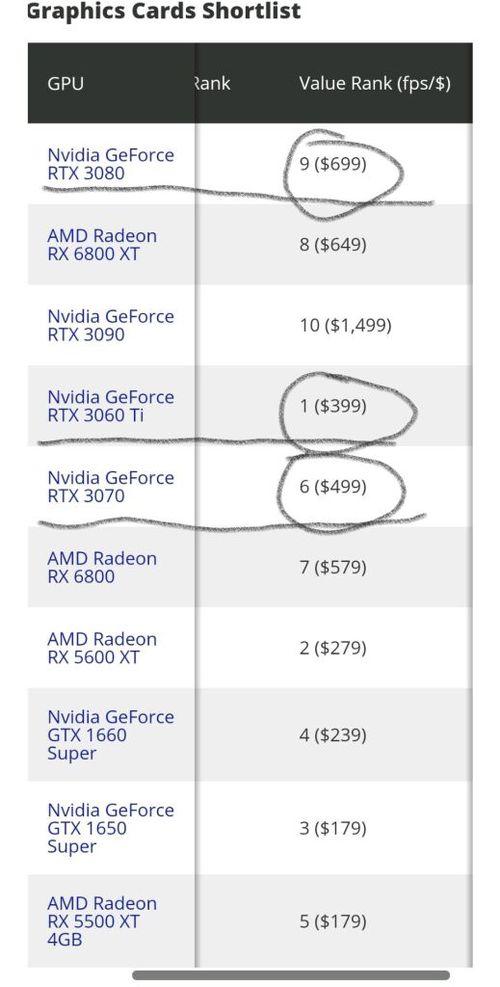
Task: Select the GPU column header
Action: coord(65,83)
